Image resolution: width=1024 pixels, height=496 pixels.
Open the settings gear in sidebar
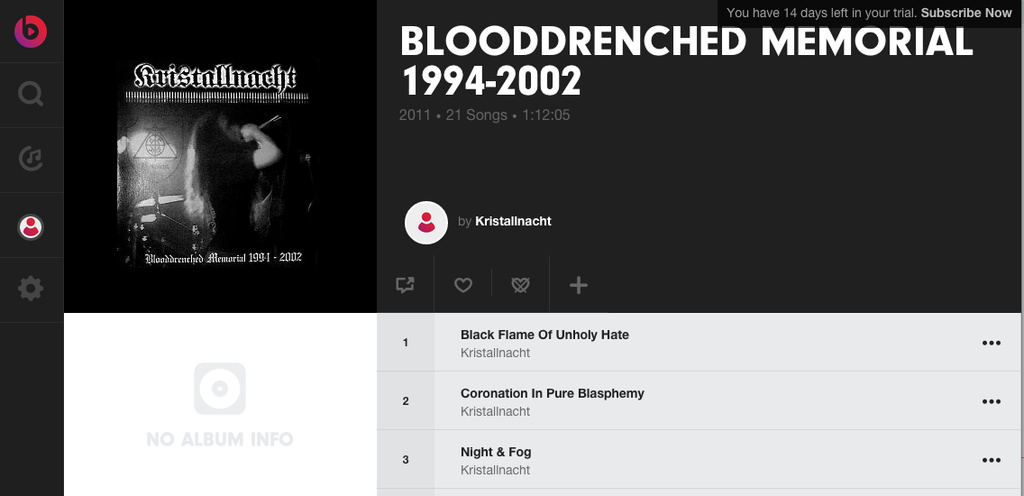31,288
